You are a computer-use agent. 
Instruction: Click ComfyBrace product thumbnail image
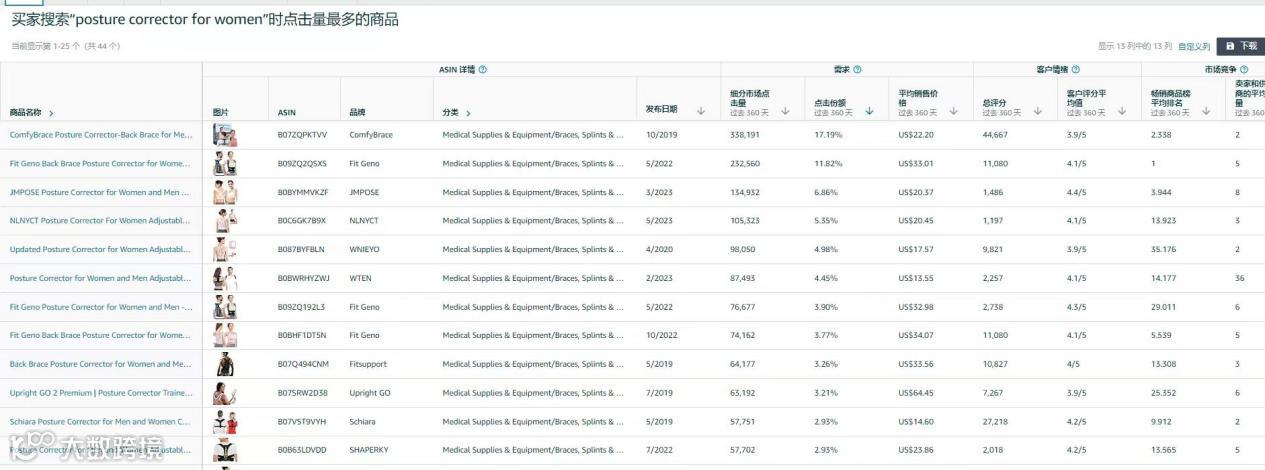click(225, 135)
